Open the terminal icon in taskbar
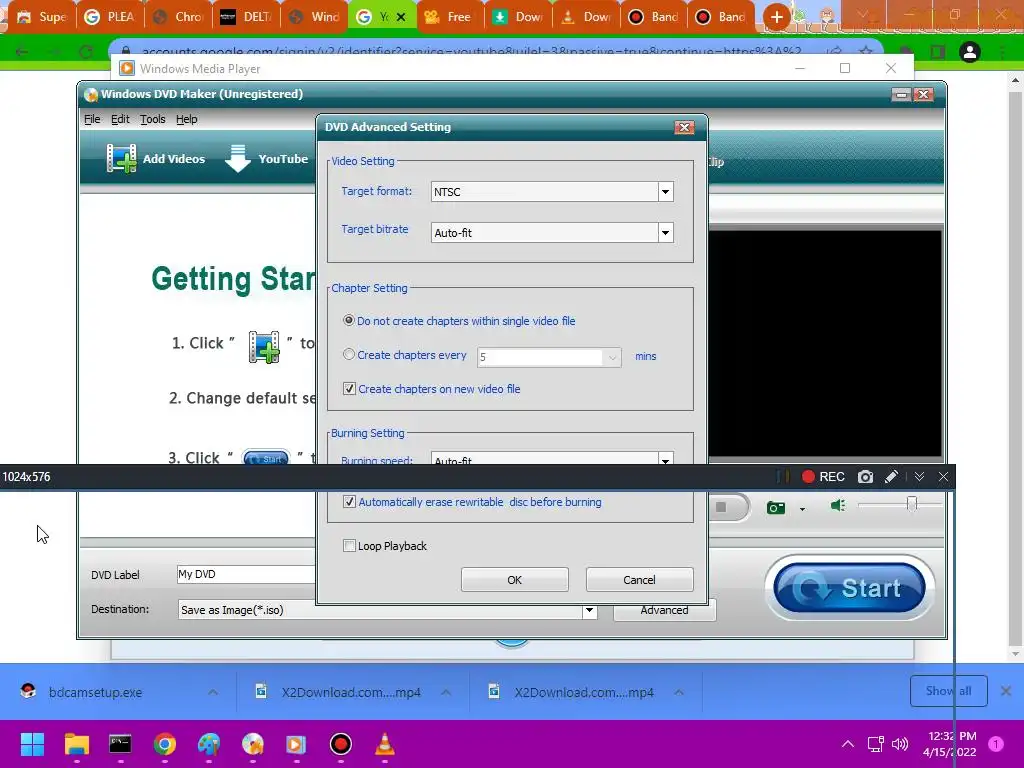1024x768 pixels. [x=120, y=744]
